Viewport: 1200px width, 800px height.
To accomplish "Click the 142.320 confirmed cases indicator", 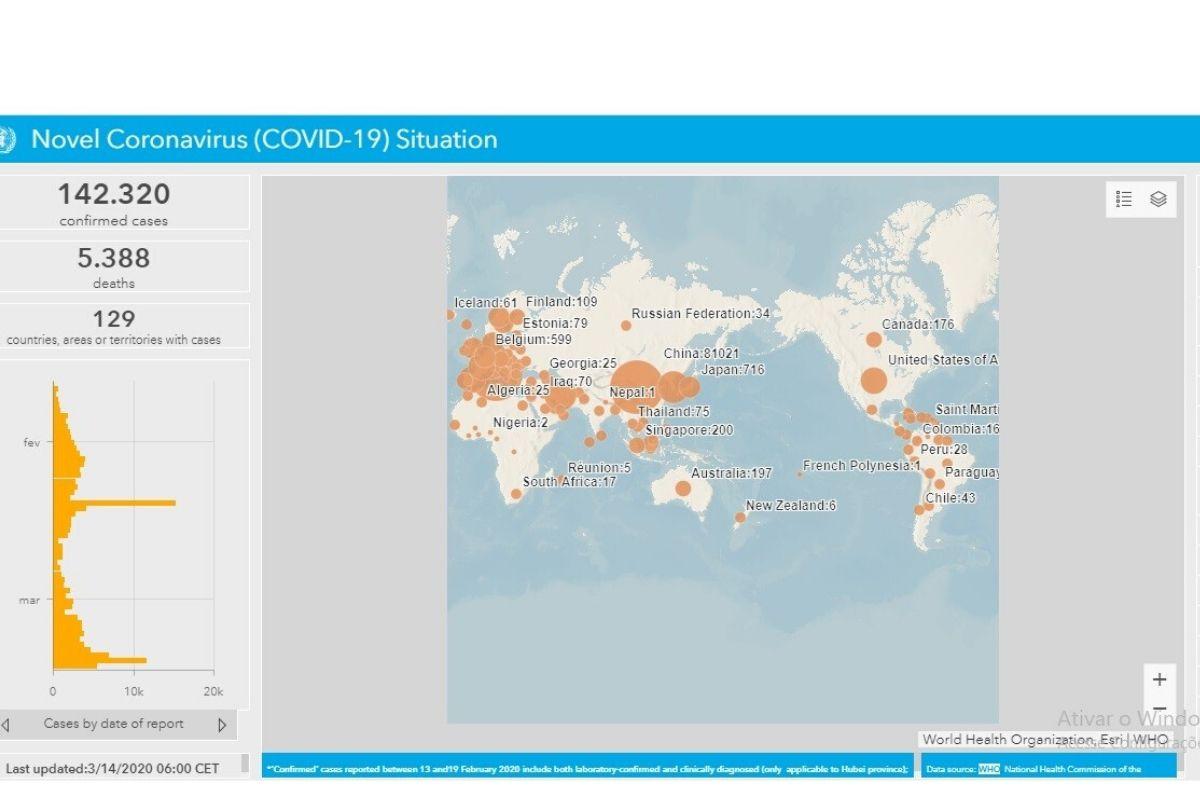I will click(x=114, y=203).
